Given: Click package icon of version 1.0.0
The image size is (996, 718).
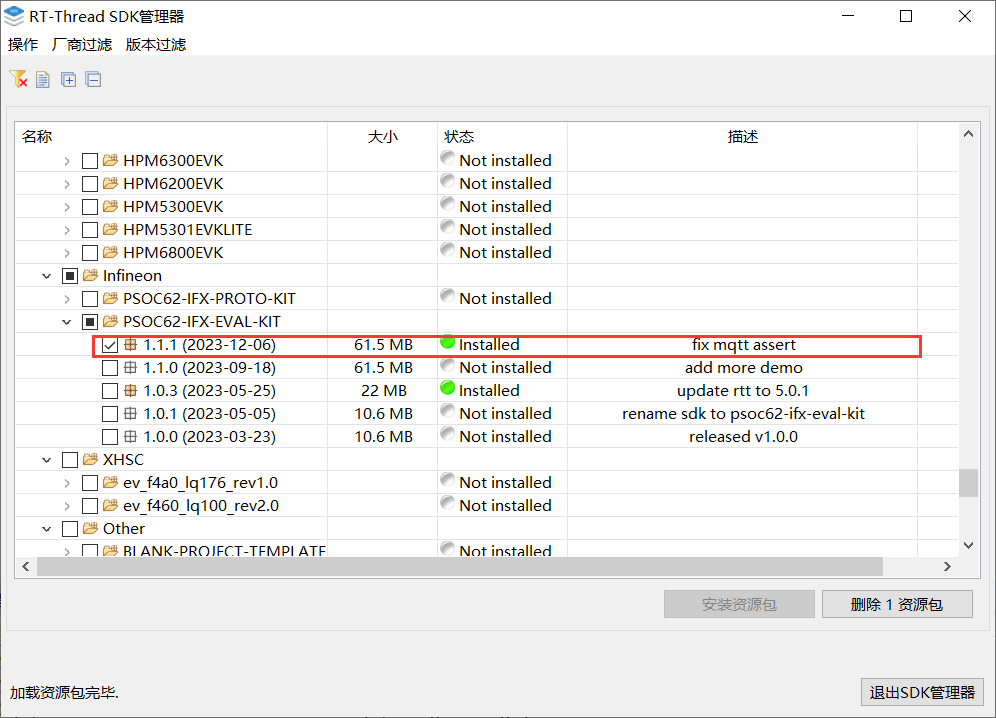Looking at the screenshot, I should point(130,437).
